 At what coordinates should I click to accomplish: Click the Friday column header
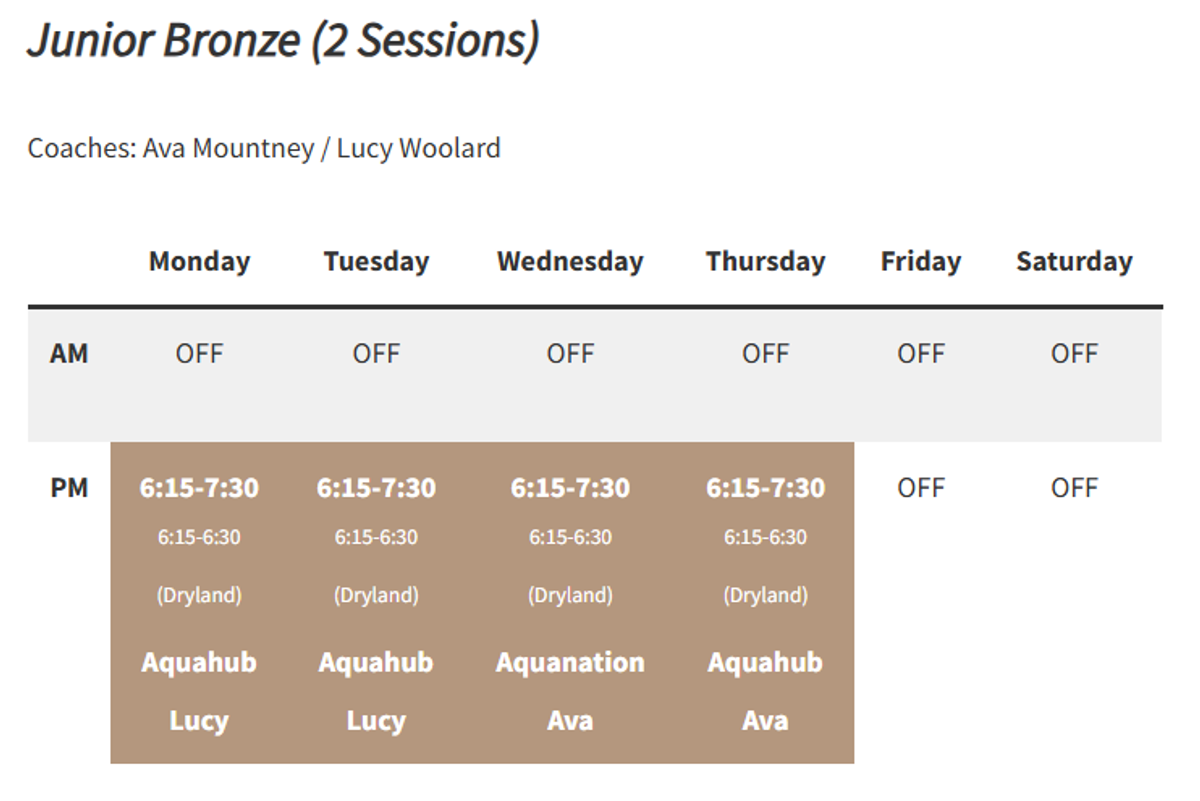click(920, 261)
